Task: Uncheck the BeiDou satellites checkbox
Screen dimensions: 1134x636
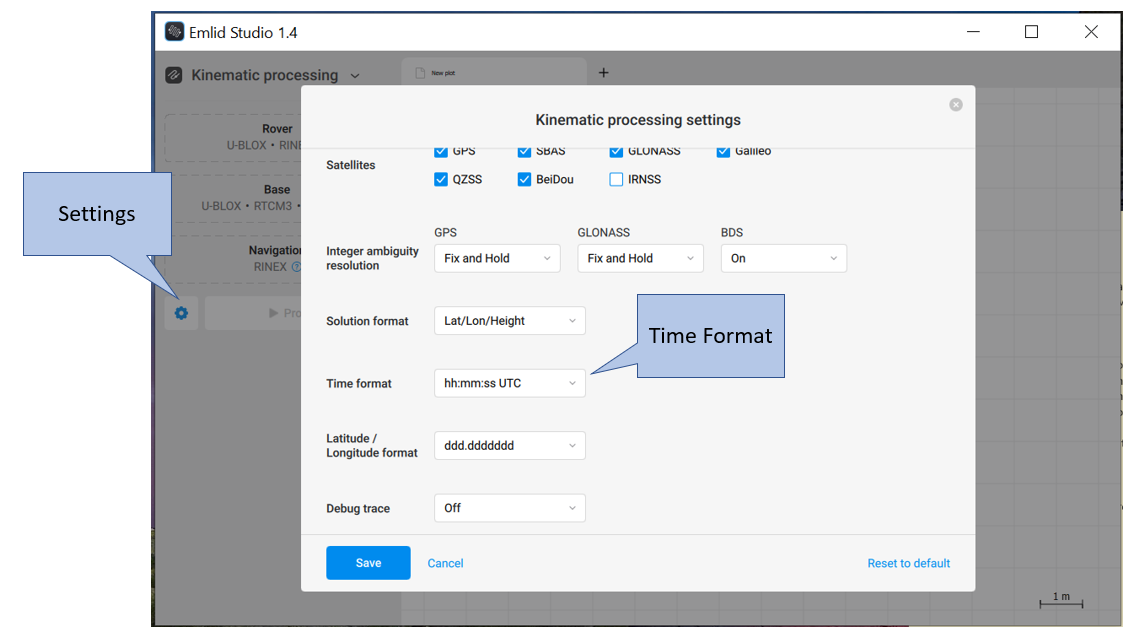Action: (524, 179)
